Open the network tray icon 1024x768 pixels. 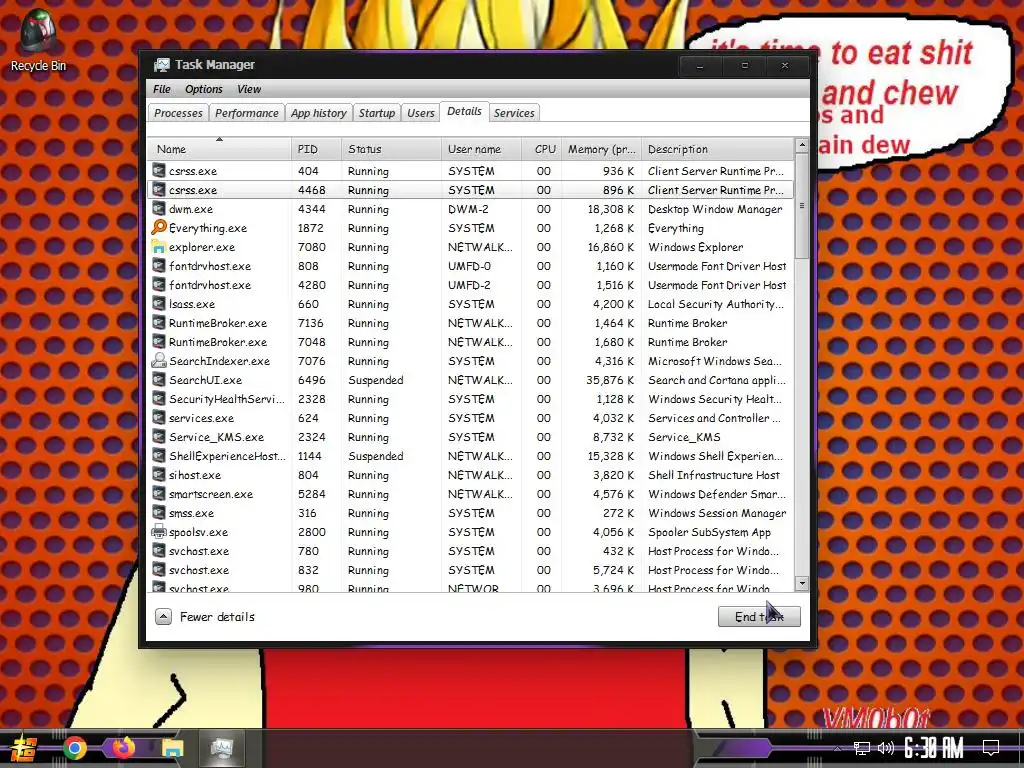click(x=861, y=748)
